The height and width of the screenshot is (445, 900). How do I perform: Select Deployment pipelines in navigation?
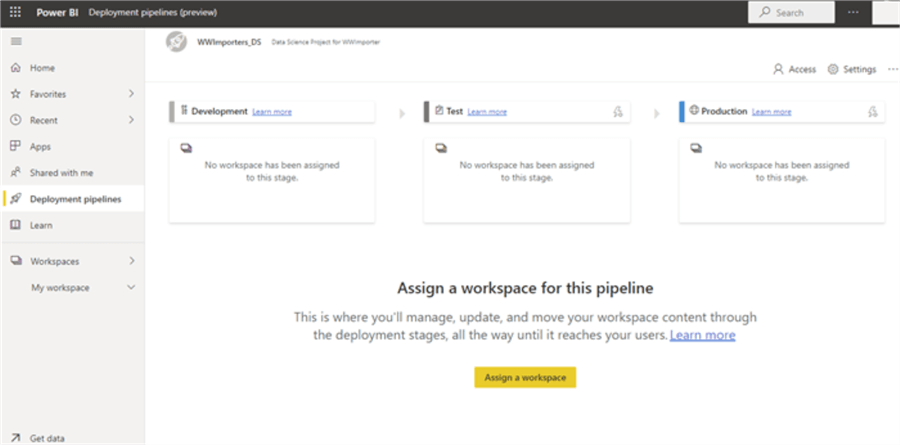75,199
